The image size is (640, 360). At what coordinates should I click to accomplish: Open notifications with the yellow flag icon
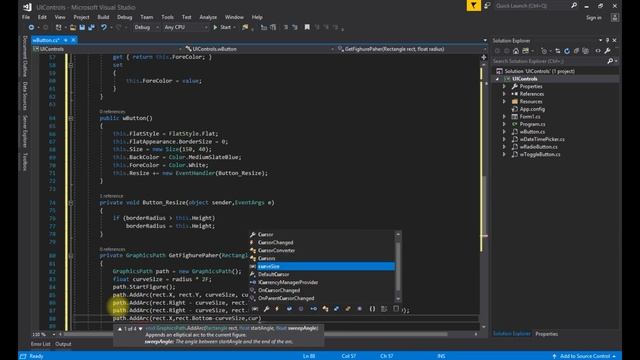(x=473, y=6)
